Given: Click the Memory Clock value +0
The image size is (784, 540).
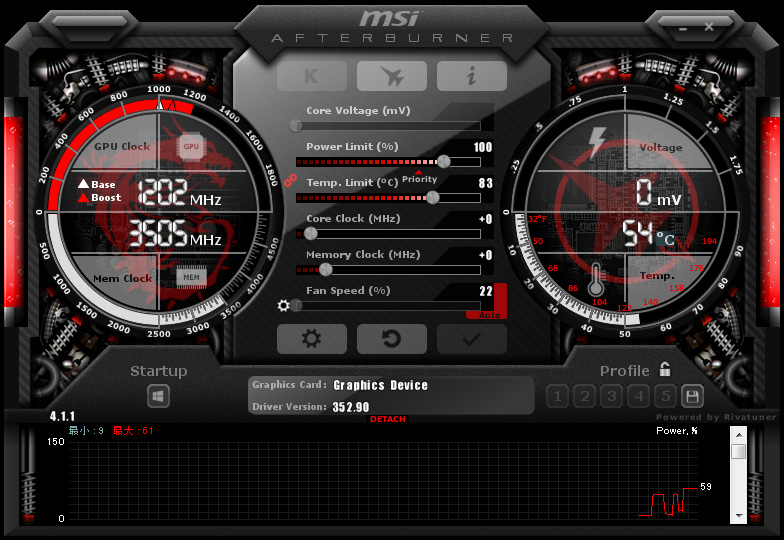Looking at the screenshot, I should pos(486,255).
